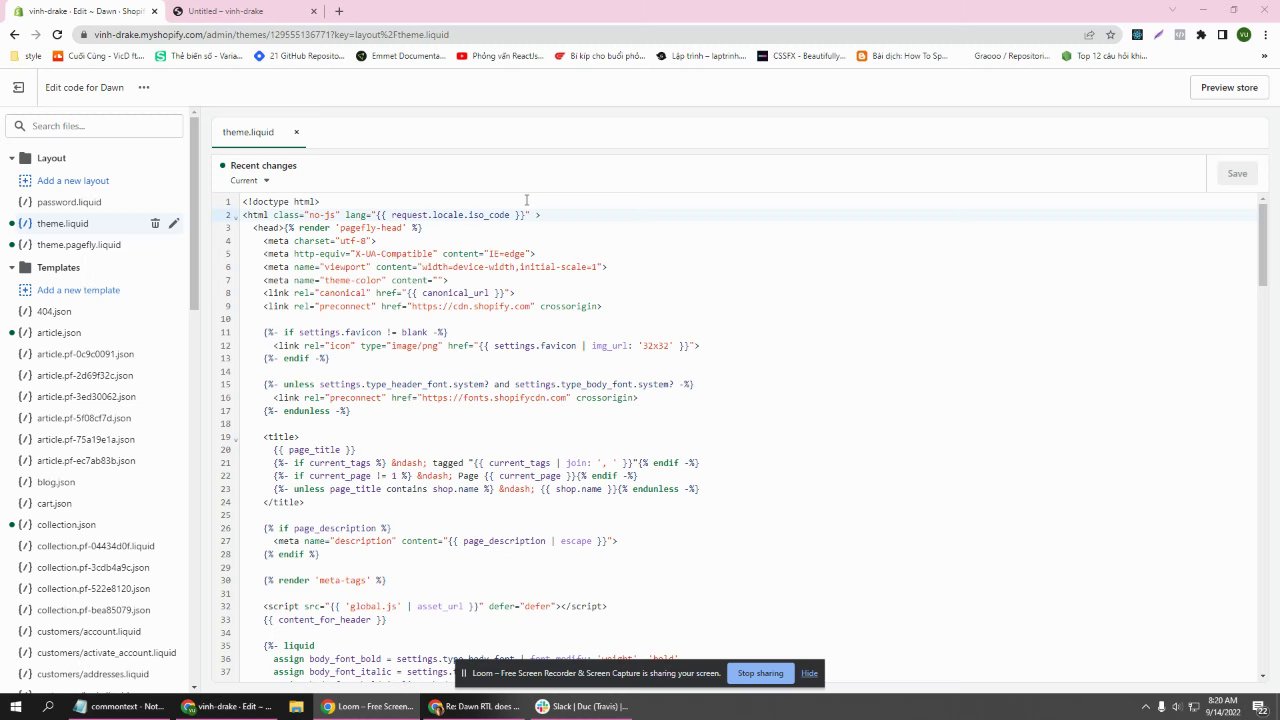This screenshot has width=1280, height=720.
Task: Open customers/addresses.liquid file
Action: click(93, 674)
